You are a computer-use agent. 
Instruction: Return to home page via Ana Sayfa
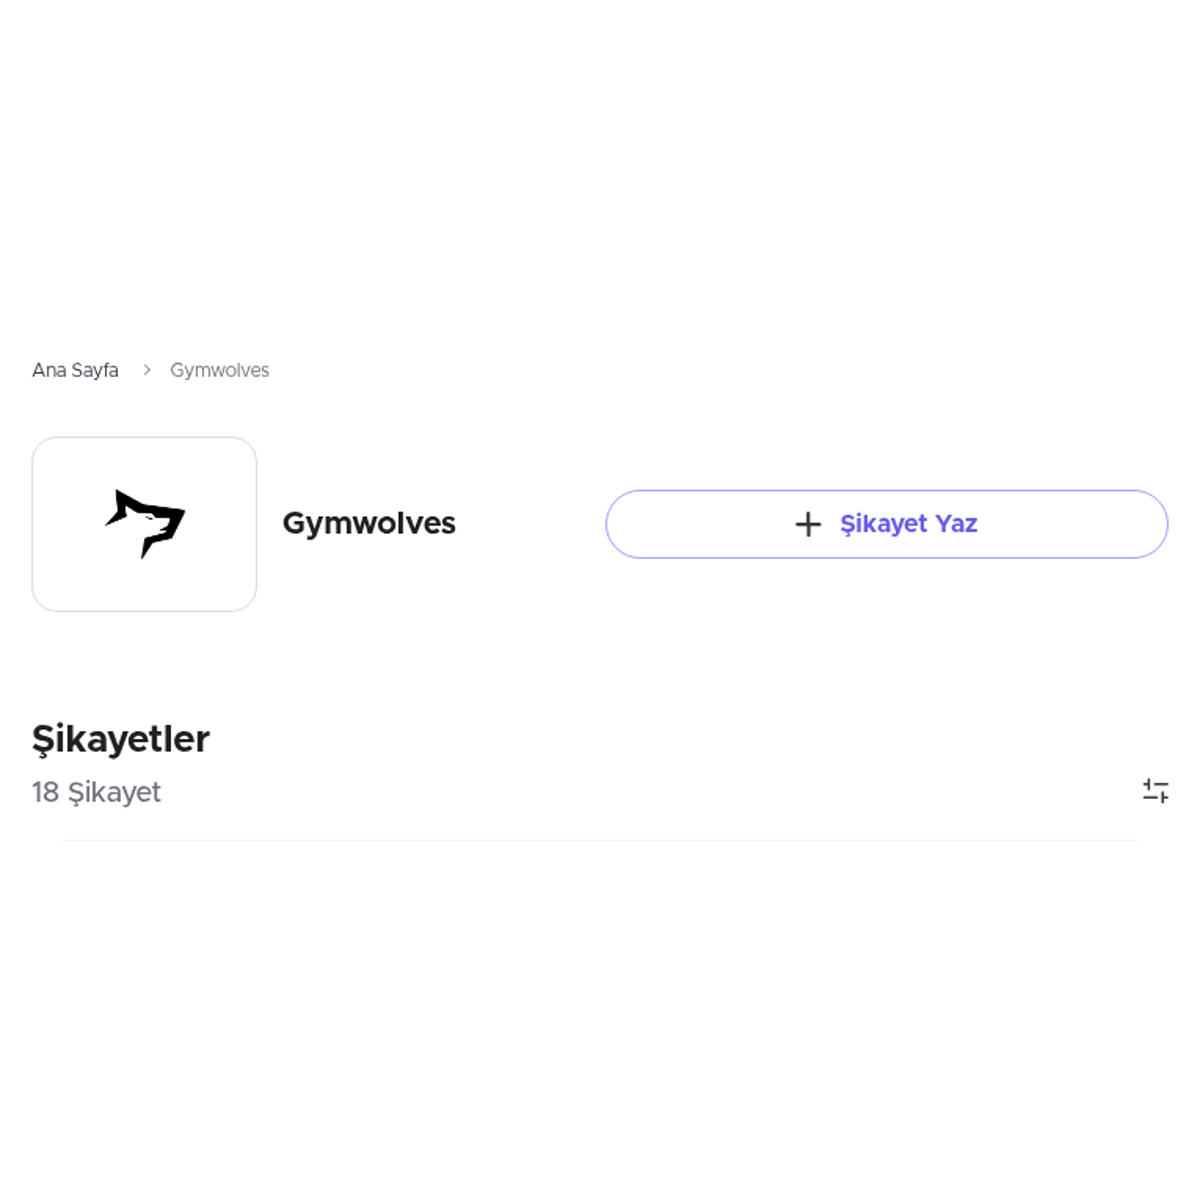(x=75, y=370)
